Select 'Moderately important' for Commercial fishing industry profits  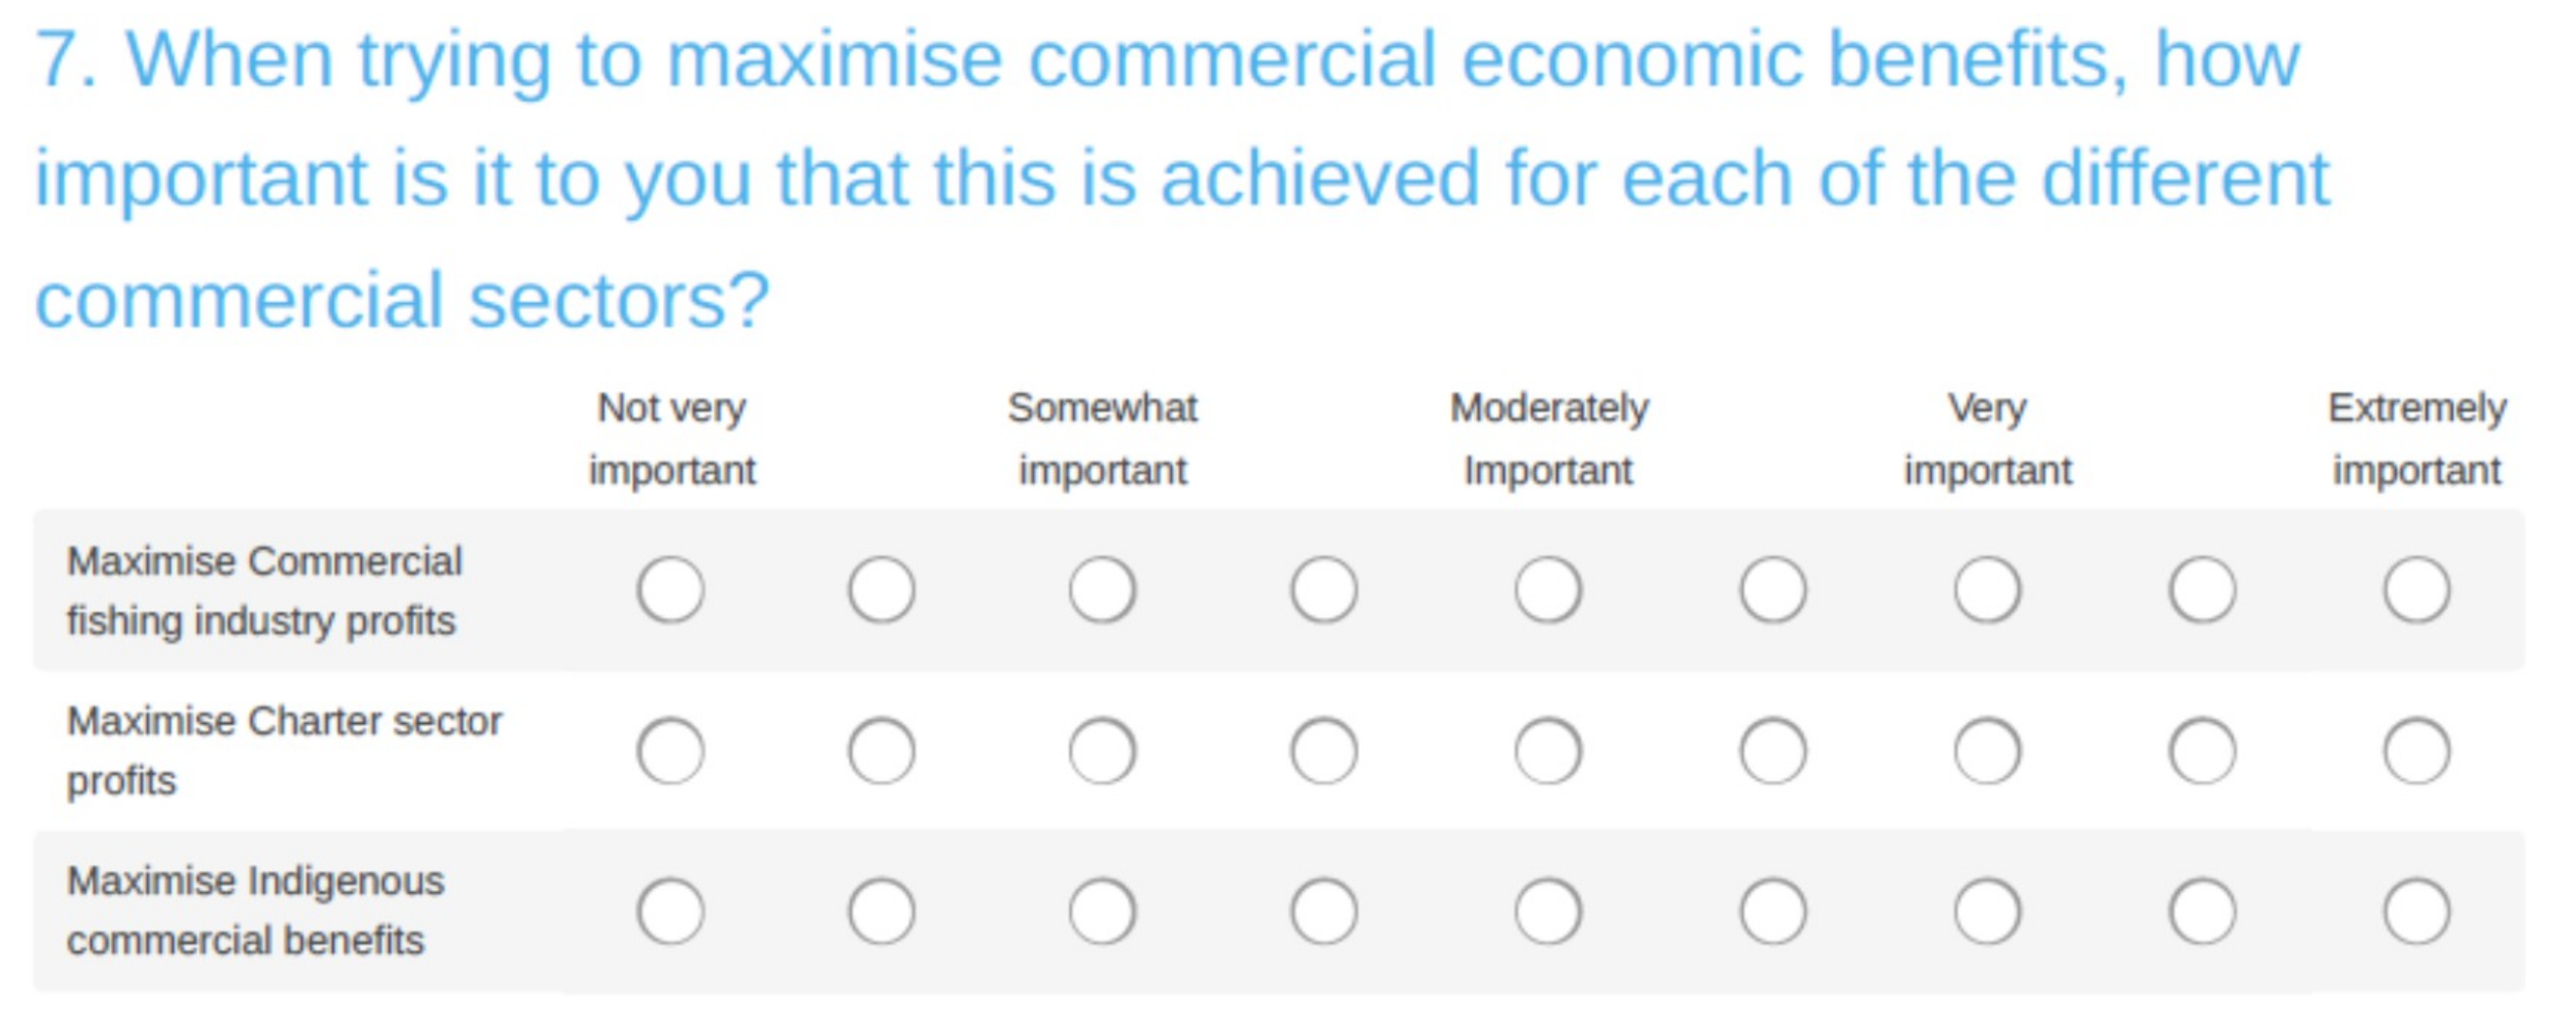[x=1548, y=589]
